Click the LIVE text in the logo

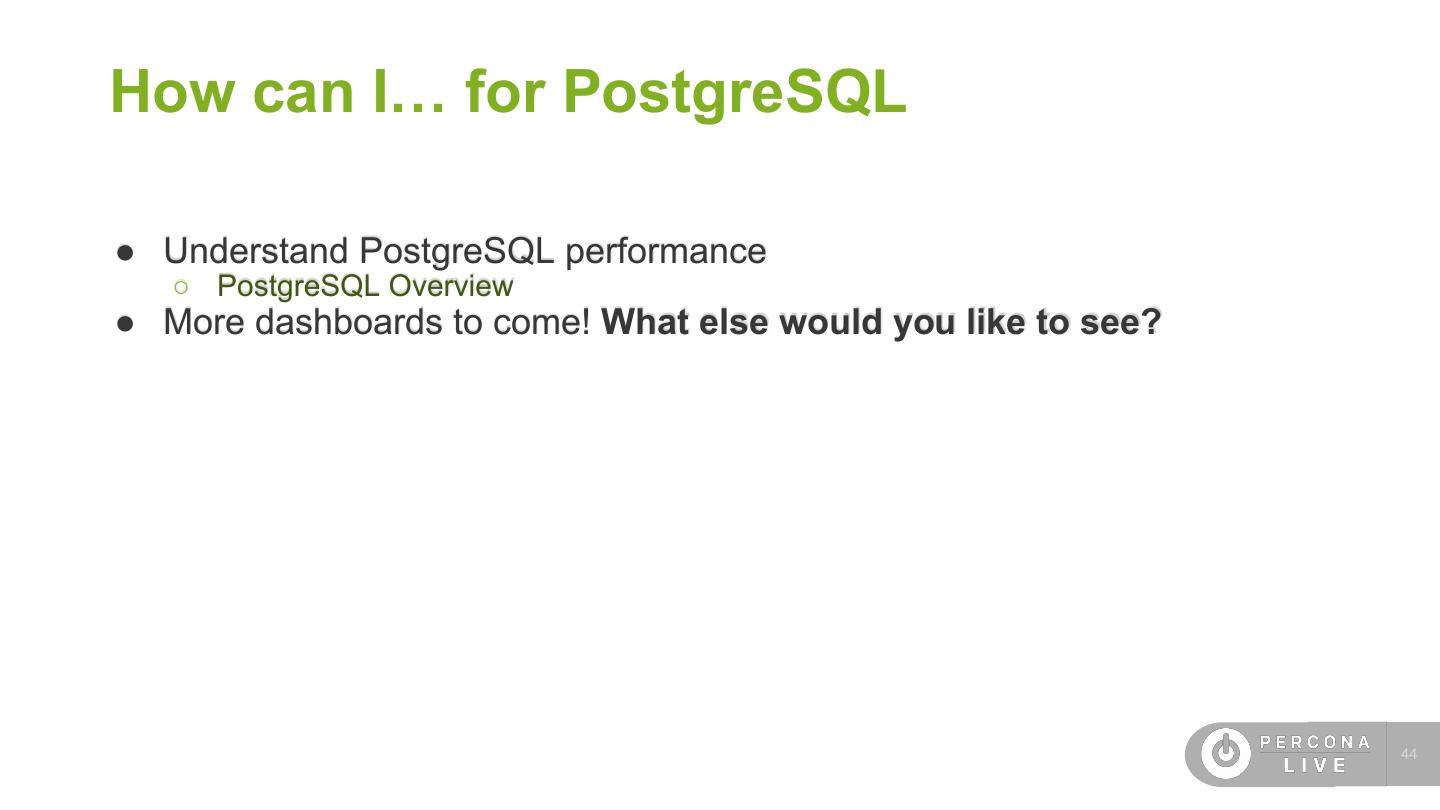(1316, 766)
